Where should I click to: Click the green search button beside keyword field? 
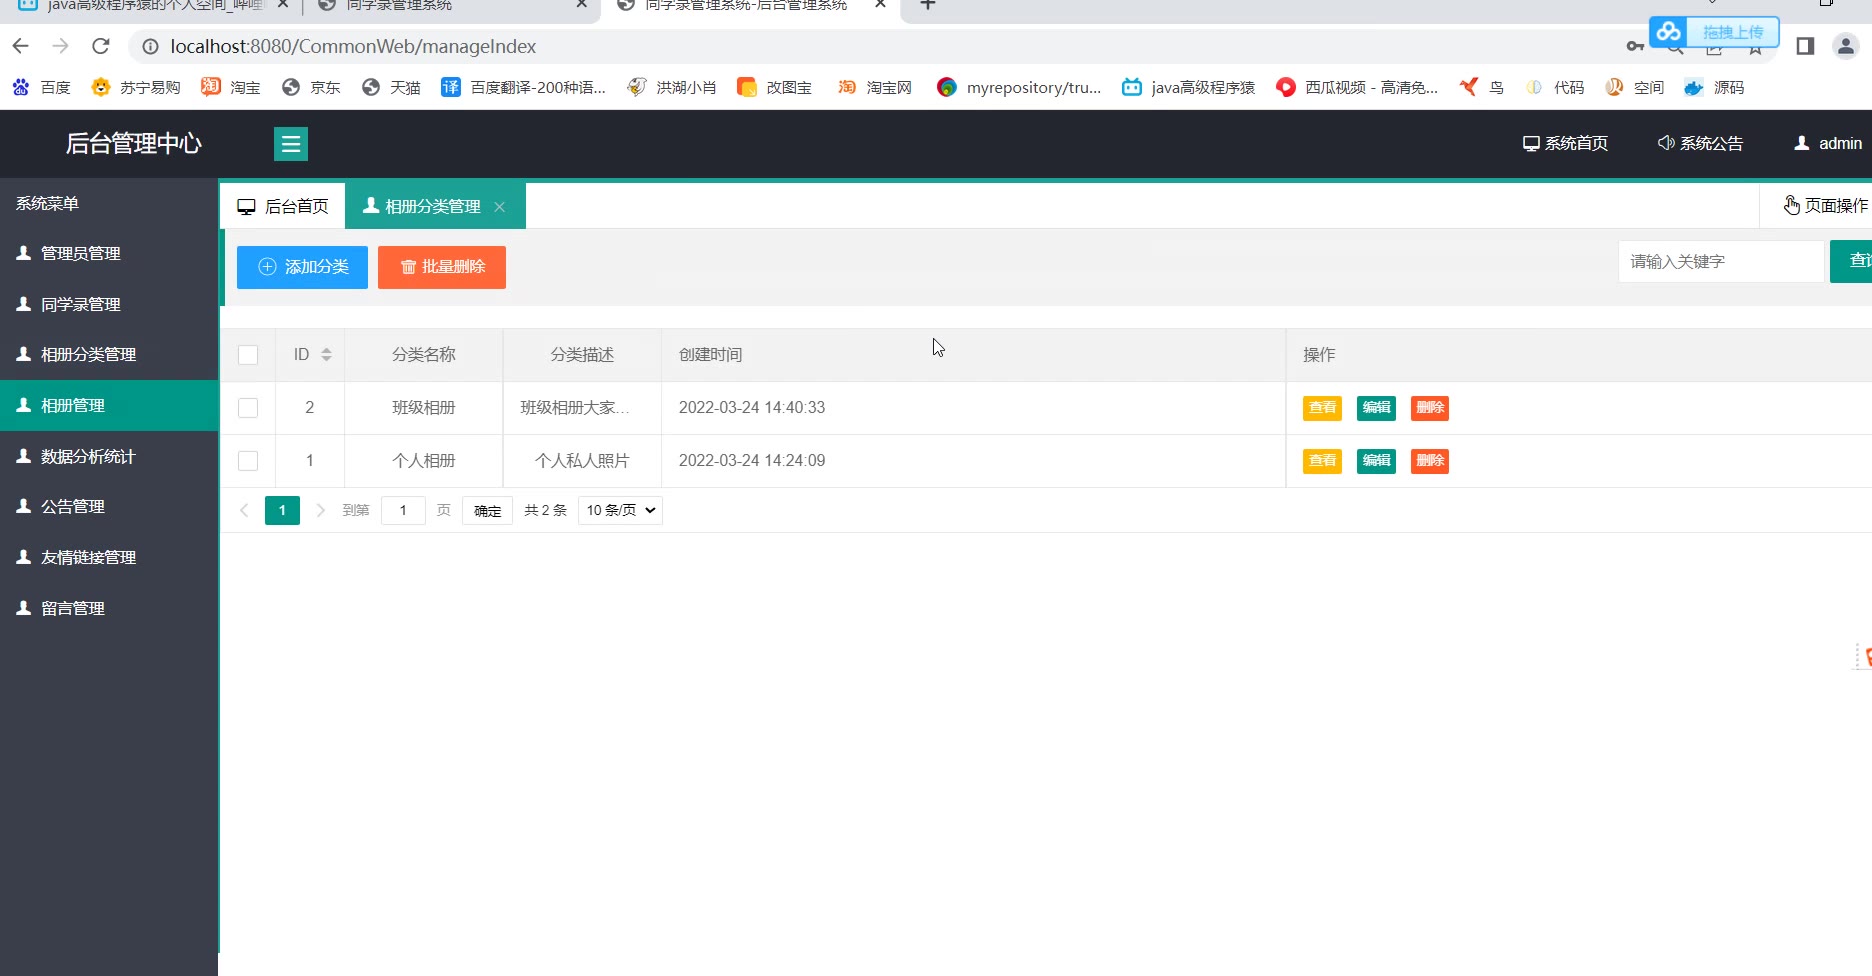[x=1851, y=262]
